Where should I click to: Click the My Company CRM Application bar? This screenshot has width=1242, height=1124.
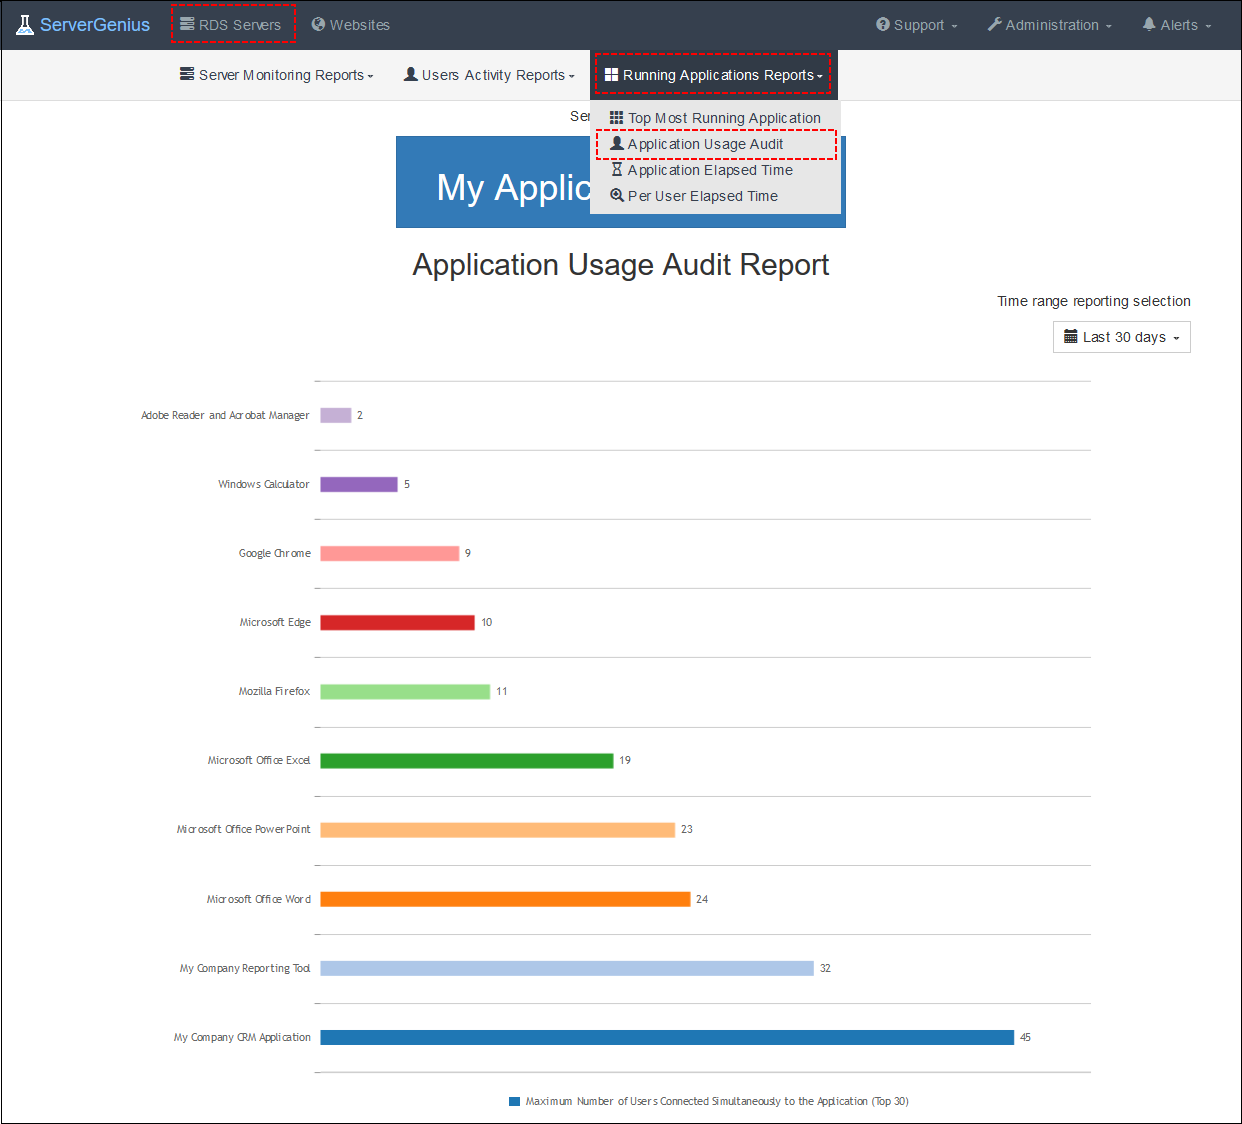click(x=665, y=1037)
